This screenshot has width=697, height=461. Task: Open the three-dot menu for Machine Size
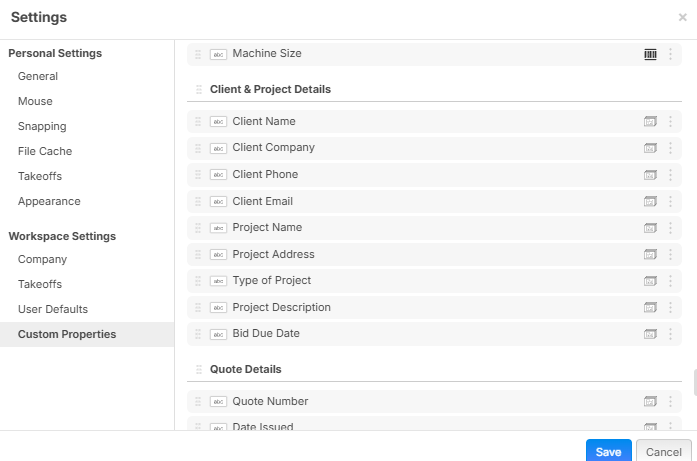click(670, 54)
